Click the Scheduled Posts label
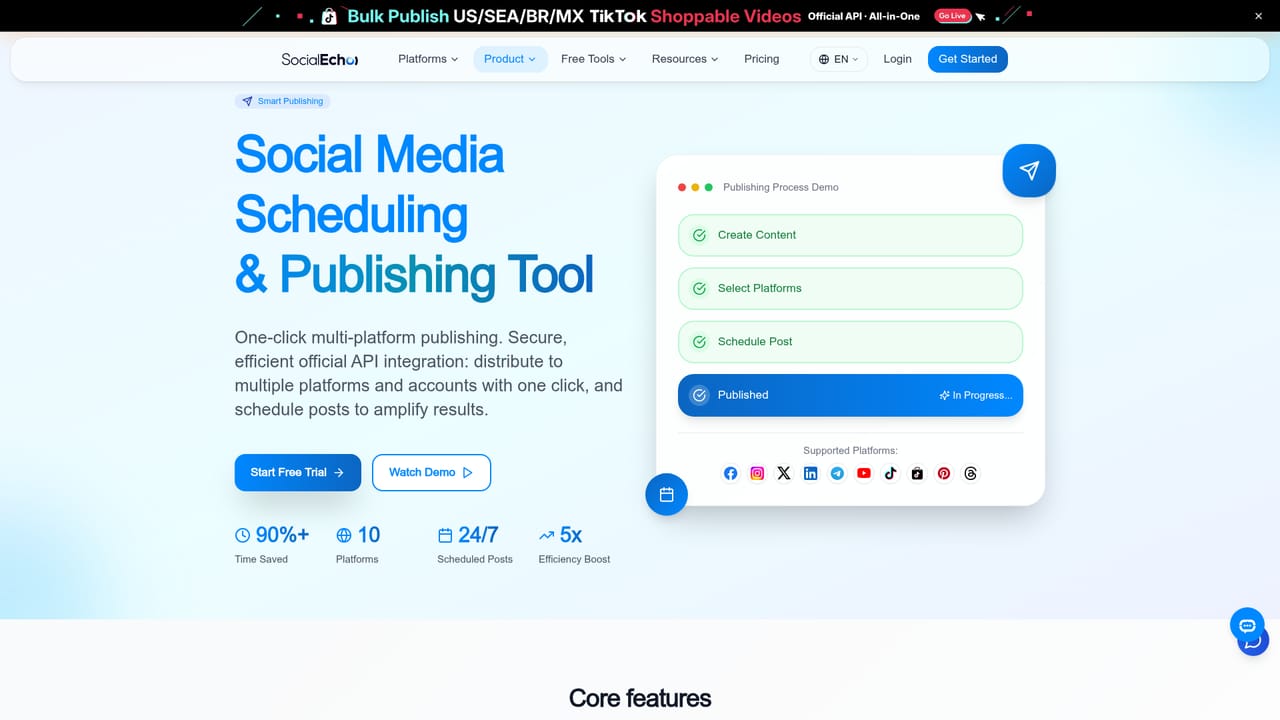The height and width of the screenshot is (720, 1280). [475, 559]
